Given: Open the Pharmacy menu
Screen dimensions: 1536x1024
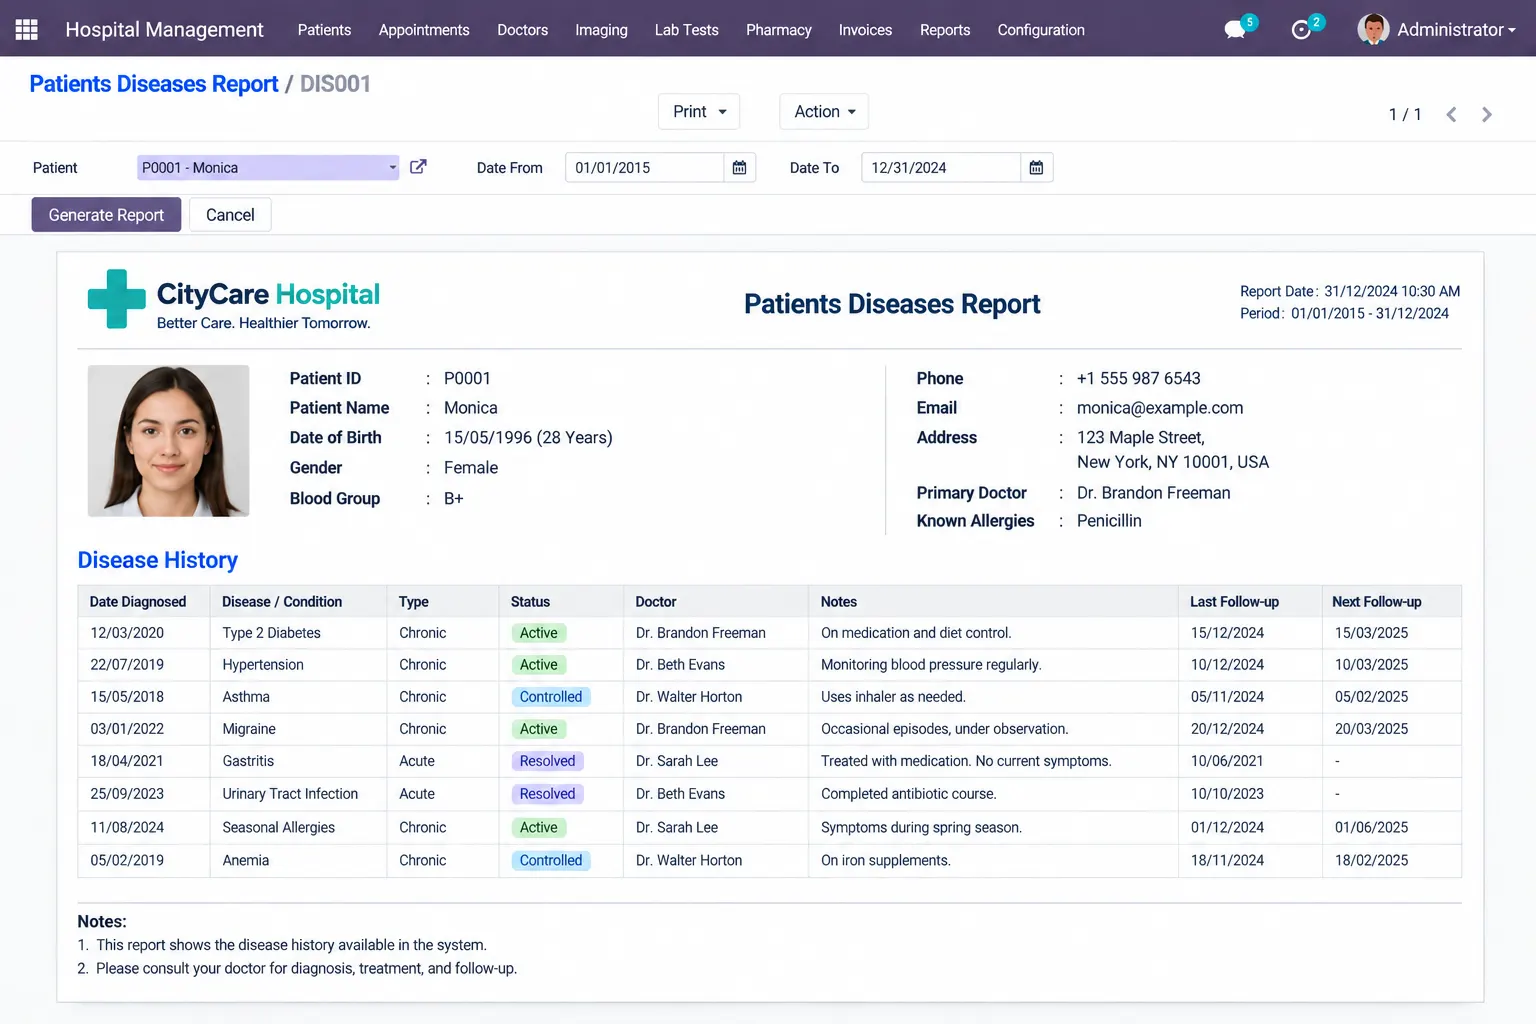Looking at the screenshot, I should (x=778, y=30).
